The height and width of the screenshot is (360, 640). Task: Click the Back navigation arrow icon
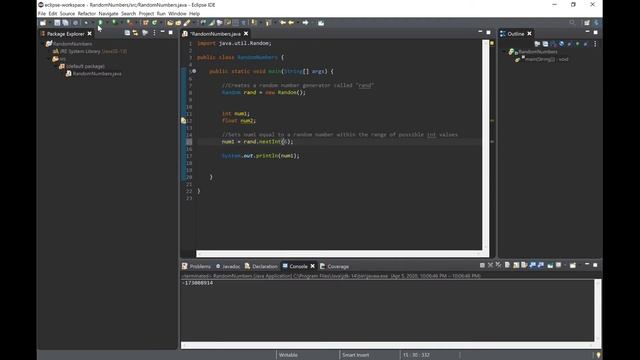[291, 23]
